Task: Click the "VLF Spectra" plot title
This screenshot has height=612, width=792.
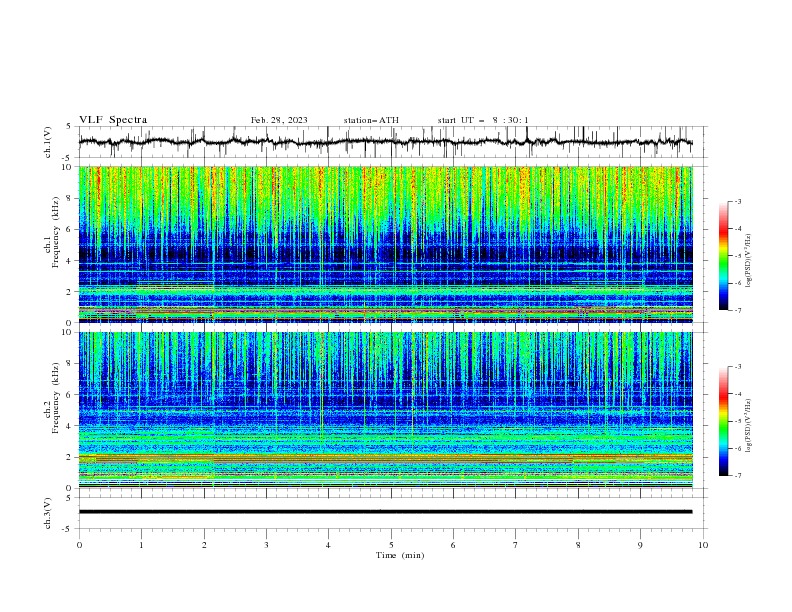Action: pyautogui.click(x=113, y=120)
